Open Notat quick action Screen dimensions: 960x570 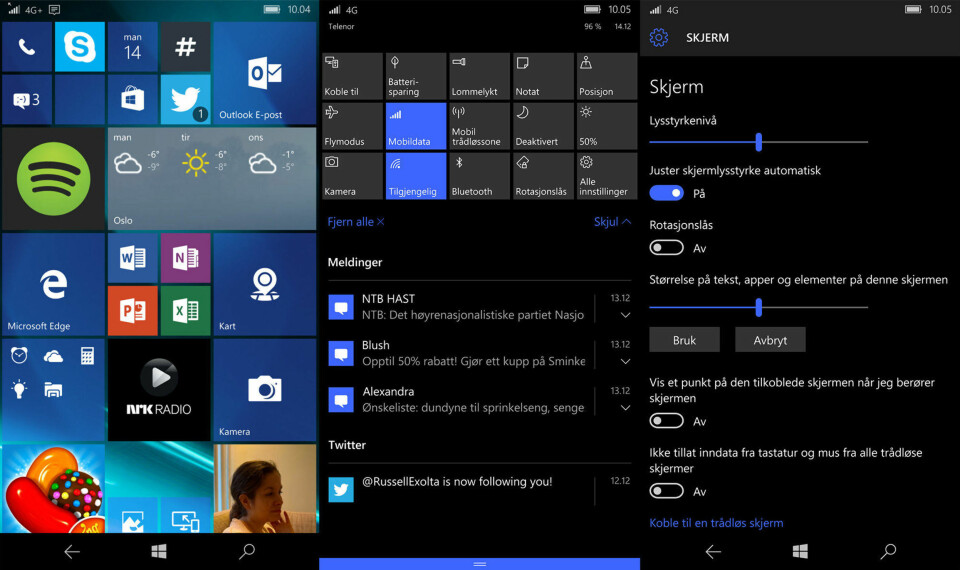click(x=543, y=76)
